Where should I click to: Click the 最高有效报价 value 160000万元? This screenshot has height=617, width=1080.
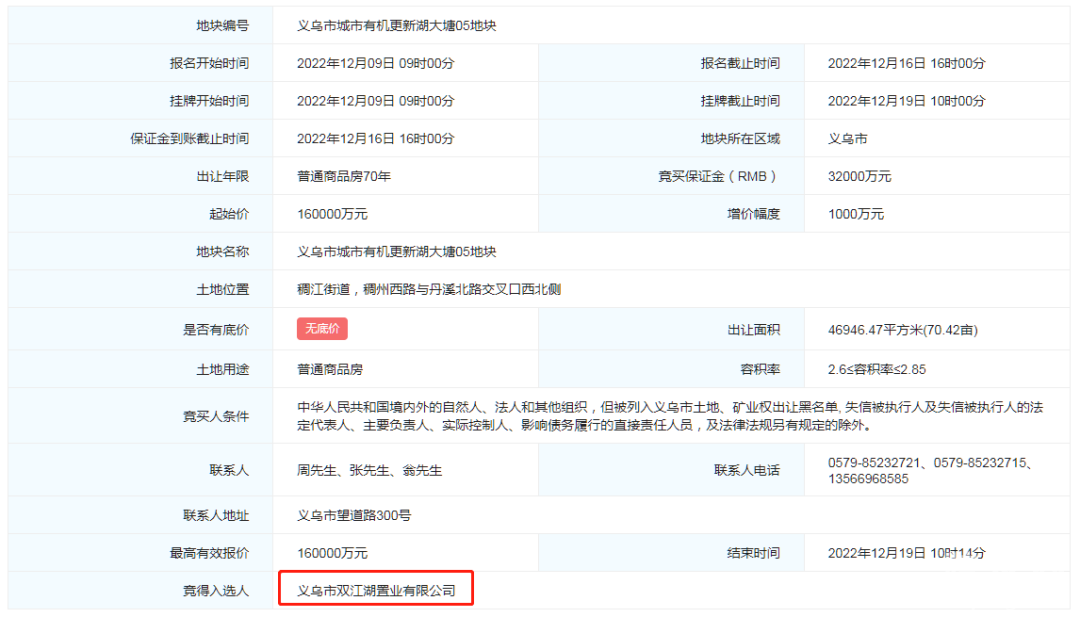tap(332, 553)
